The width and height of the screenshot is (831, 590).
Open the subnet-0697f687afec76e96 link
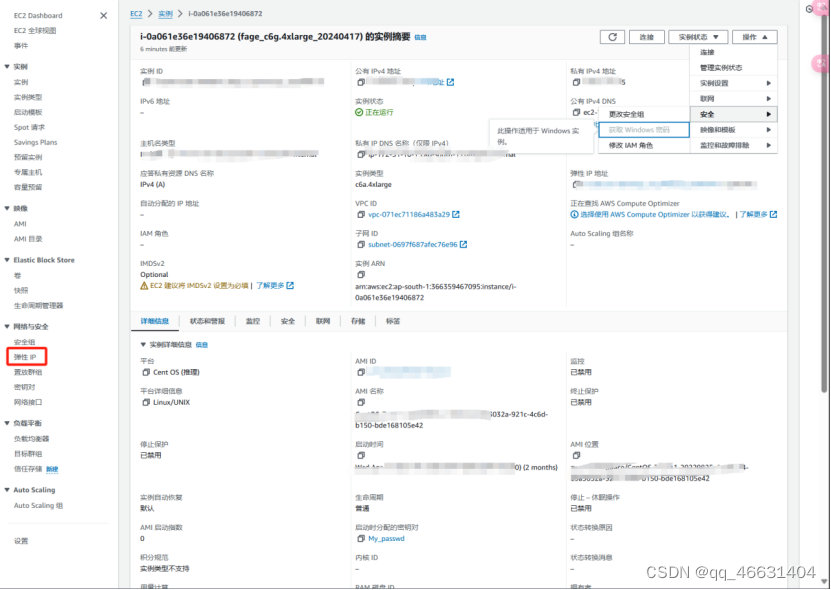tap(412, 244)
